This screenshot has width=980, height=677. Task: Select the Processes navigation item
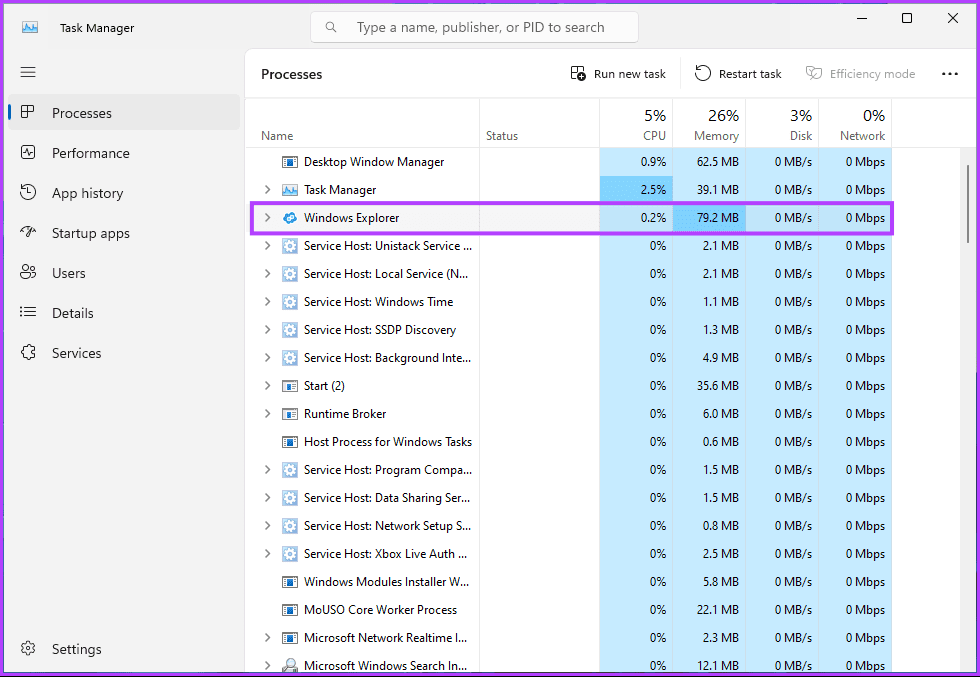click(x=124, y=113)
